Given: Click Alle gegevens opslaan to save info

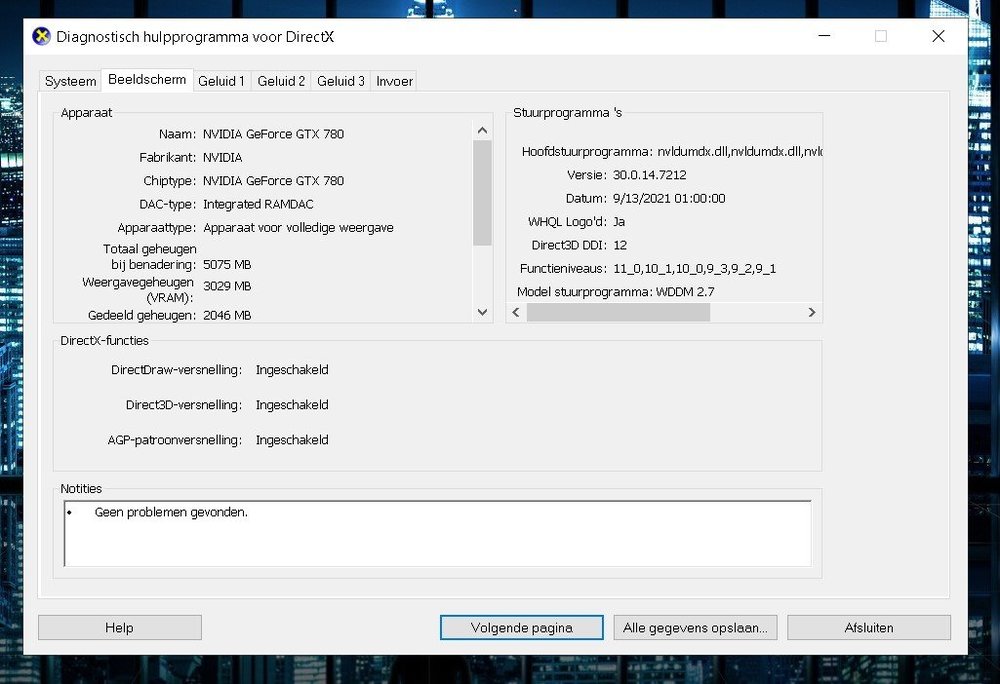Looking at the screenshot, I should click(x=695, y=627).
